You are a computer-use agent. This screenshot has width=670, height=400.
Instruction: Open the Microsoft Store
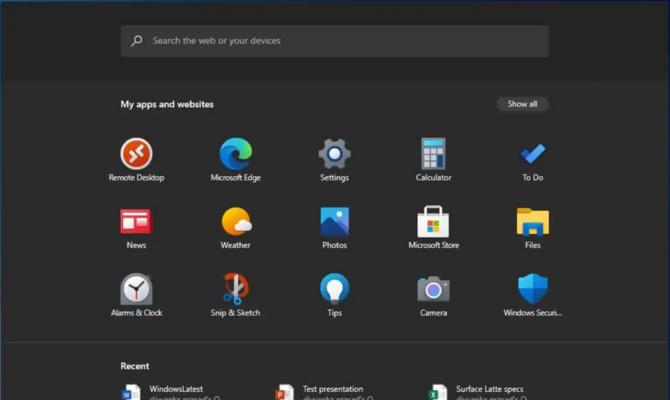click(433, 227)
